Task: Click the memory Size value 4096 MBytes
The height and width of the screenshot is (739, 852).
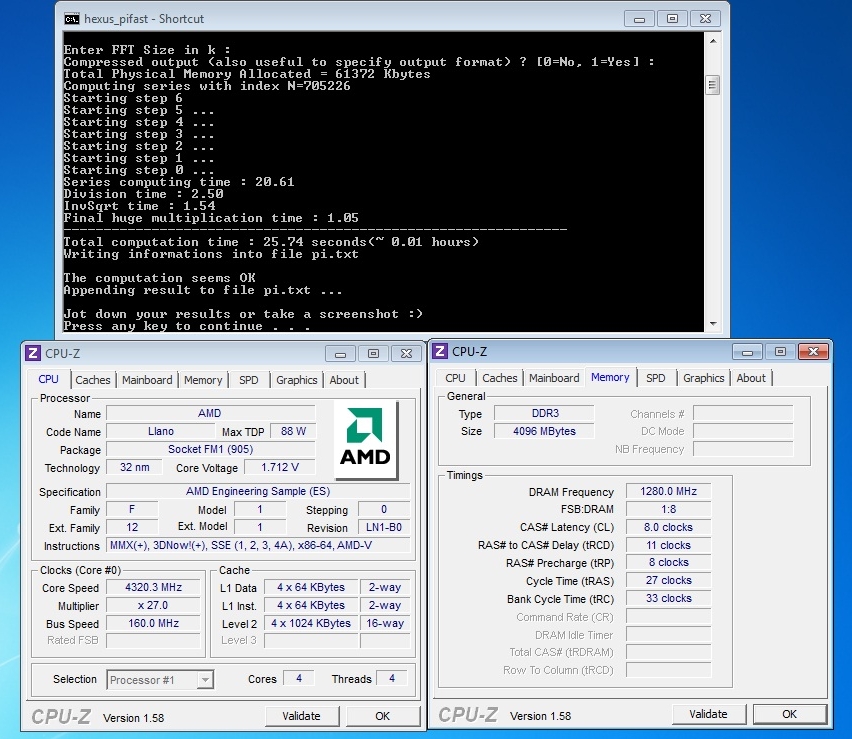Action: [544, 431]
